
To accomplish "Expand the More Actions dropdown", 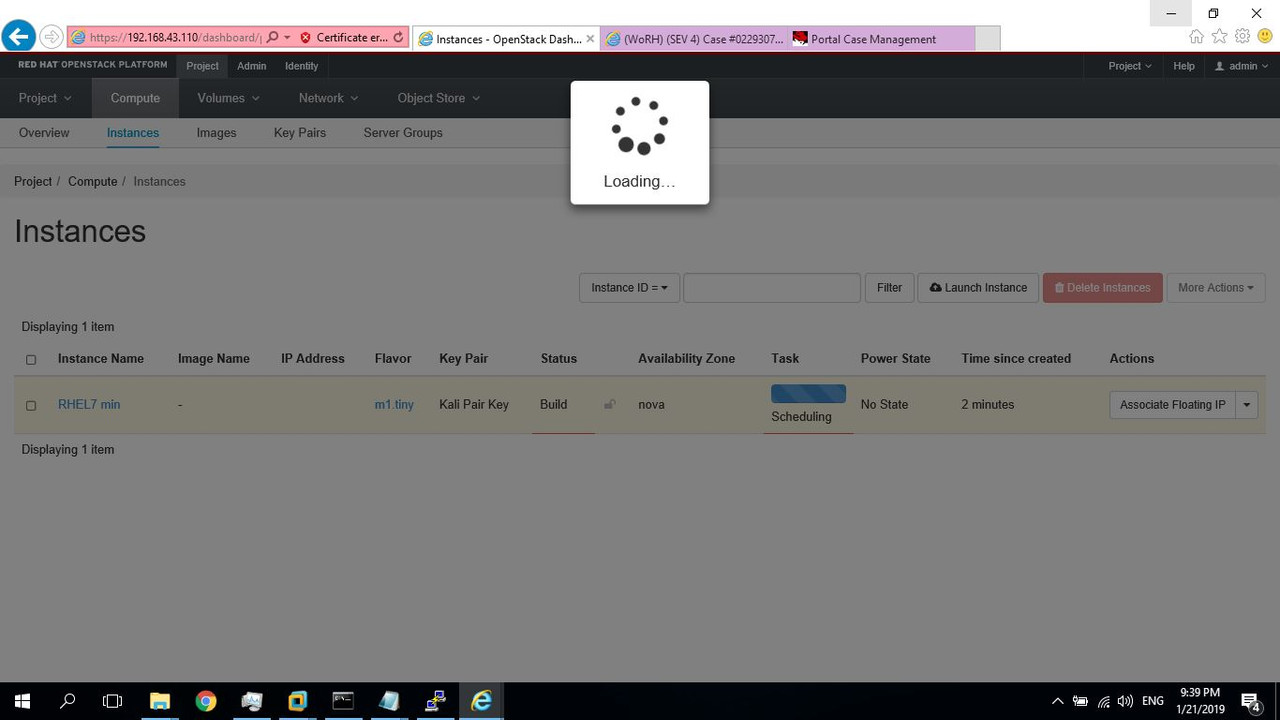I will pyautogui.click(x=1215, y=288).
